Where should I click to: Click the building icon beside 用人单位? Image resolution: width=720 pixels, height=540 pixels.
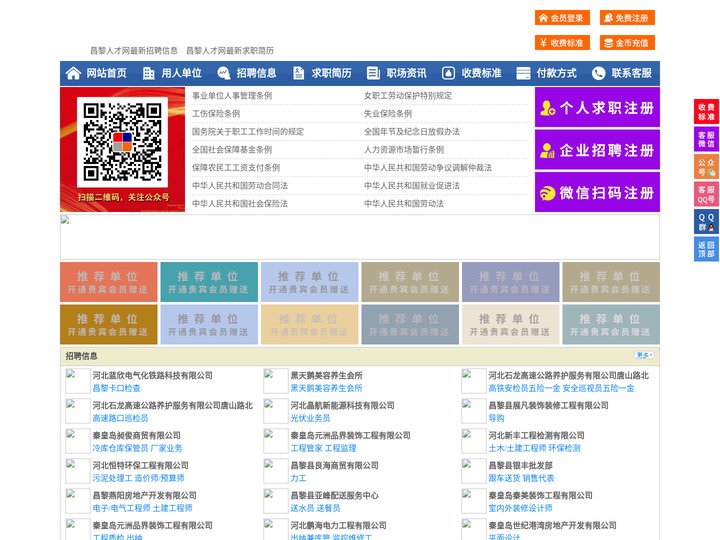tap(148, 73)
